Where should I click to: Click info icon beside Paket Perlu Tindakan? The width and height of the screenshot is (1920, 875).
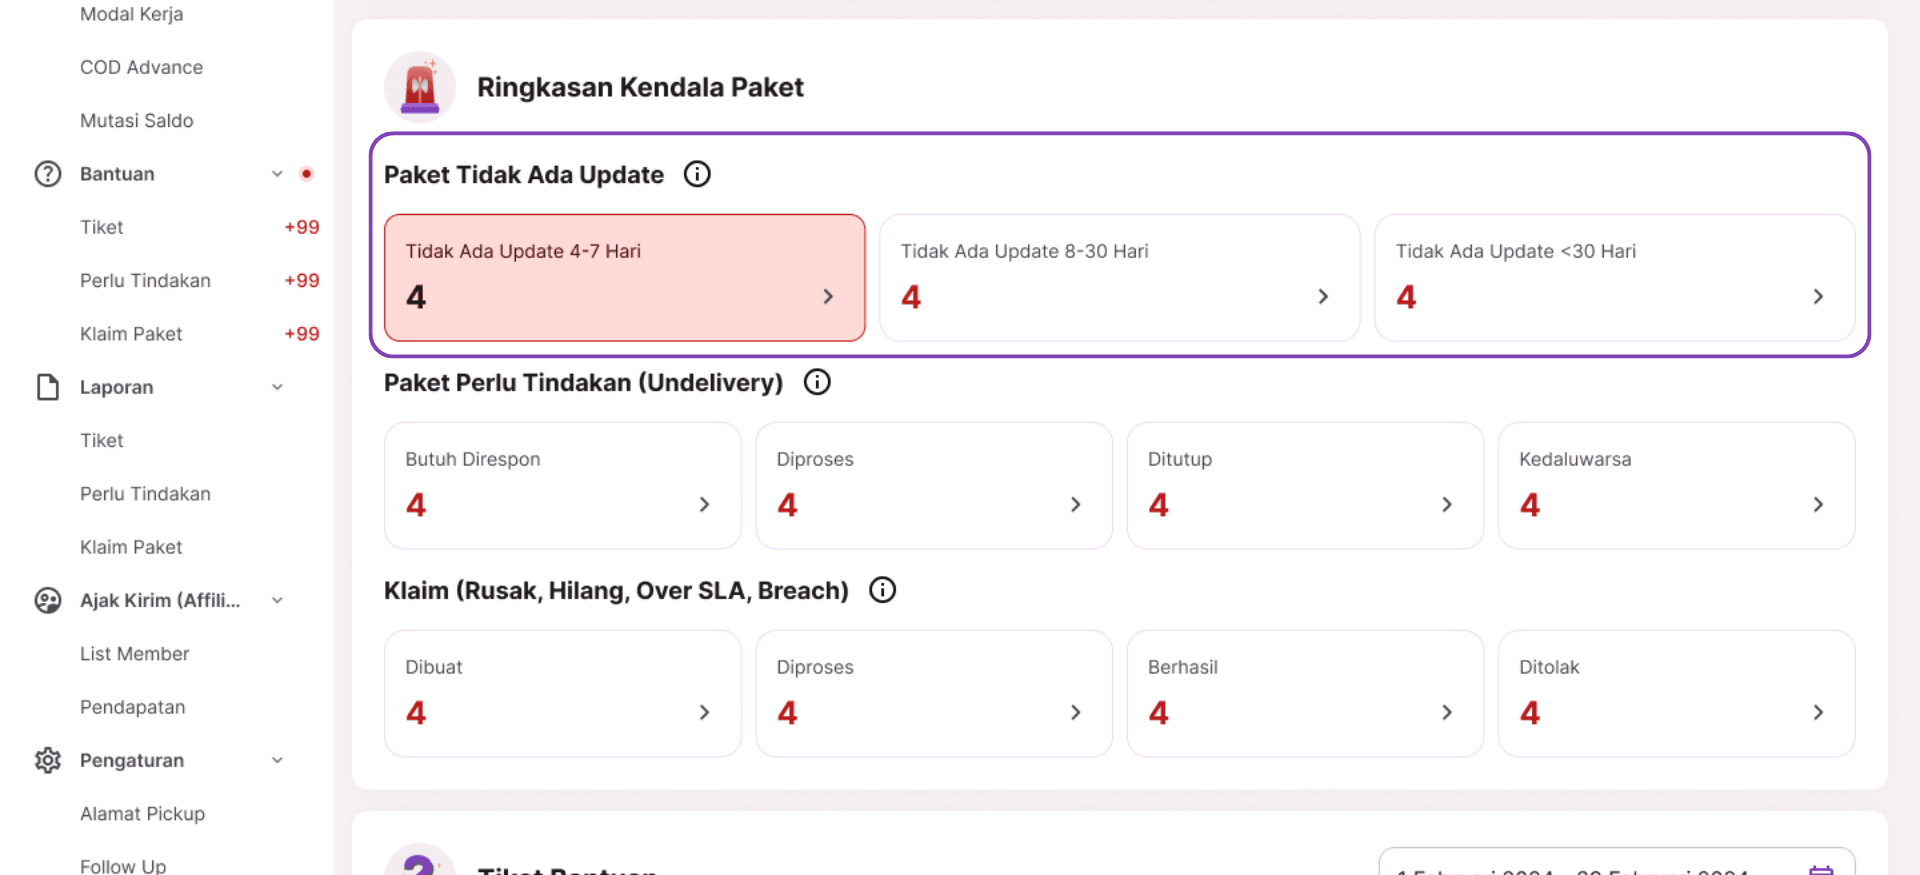coord(817,382)
